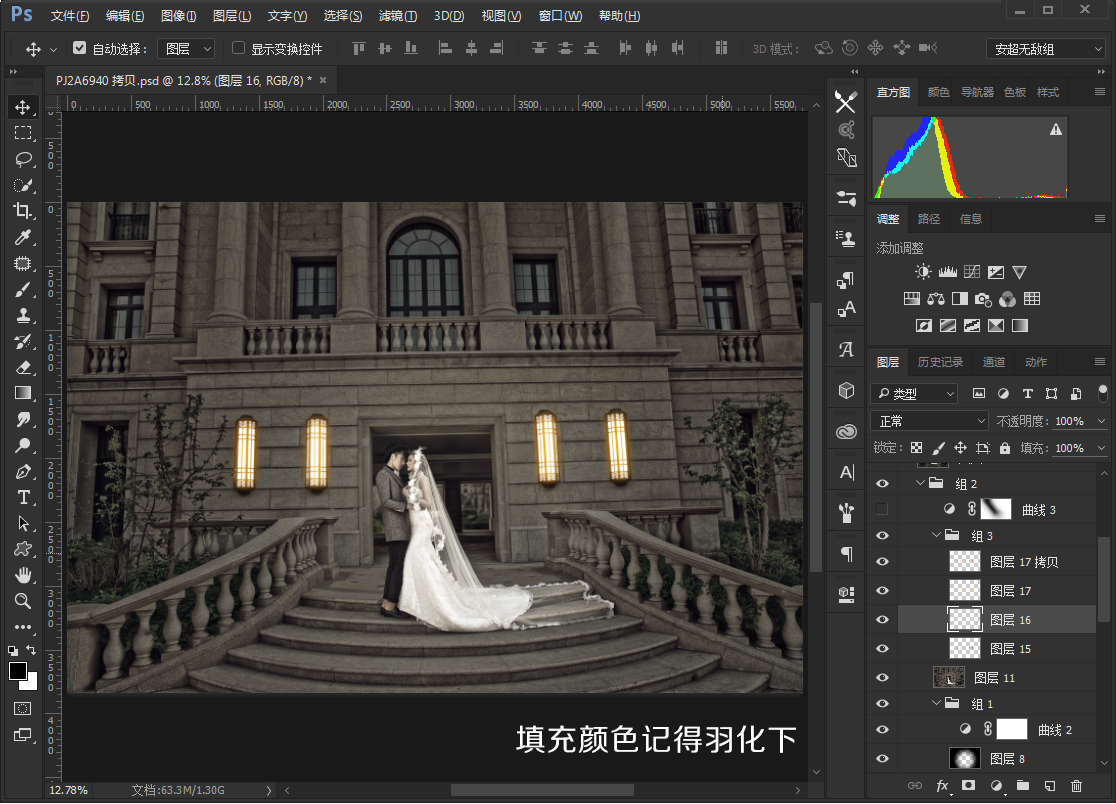Select the Hand tool

(23, 575)
